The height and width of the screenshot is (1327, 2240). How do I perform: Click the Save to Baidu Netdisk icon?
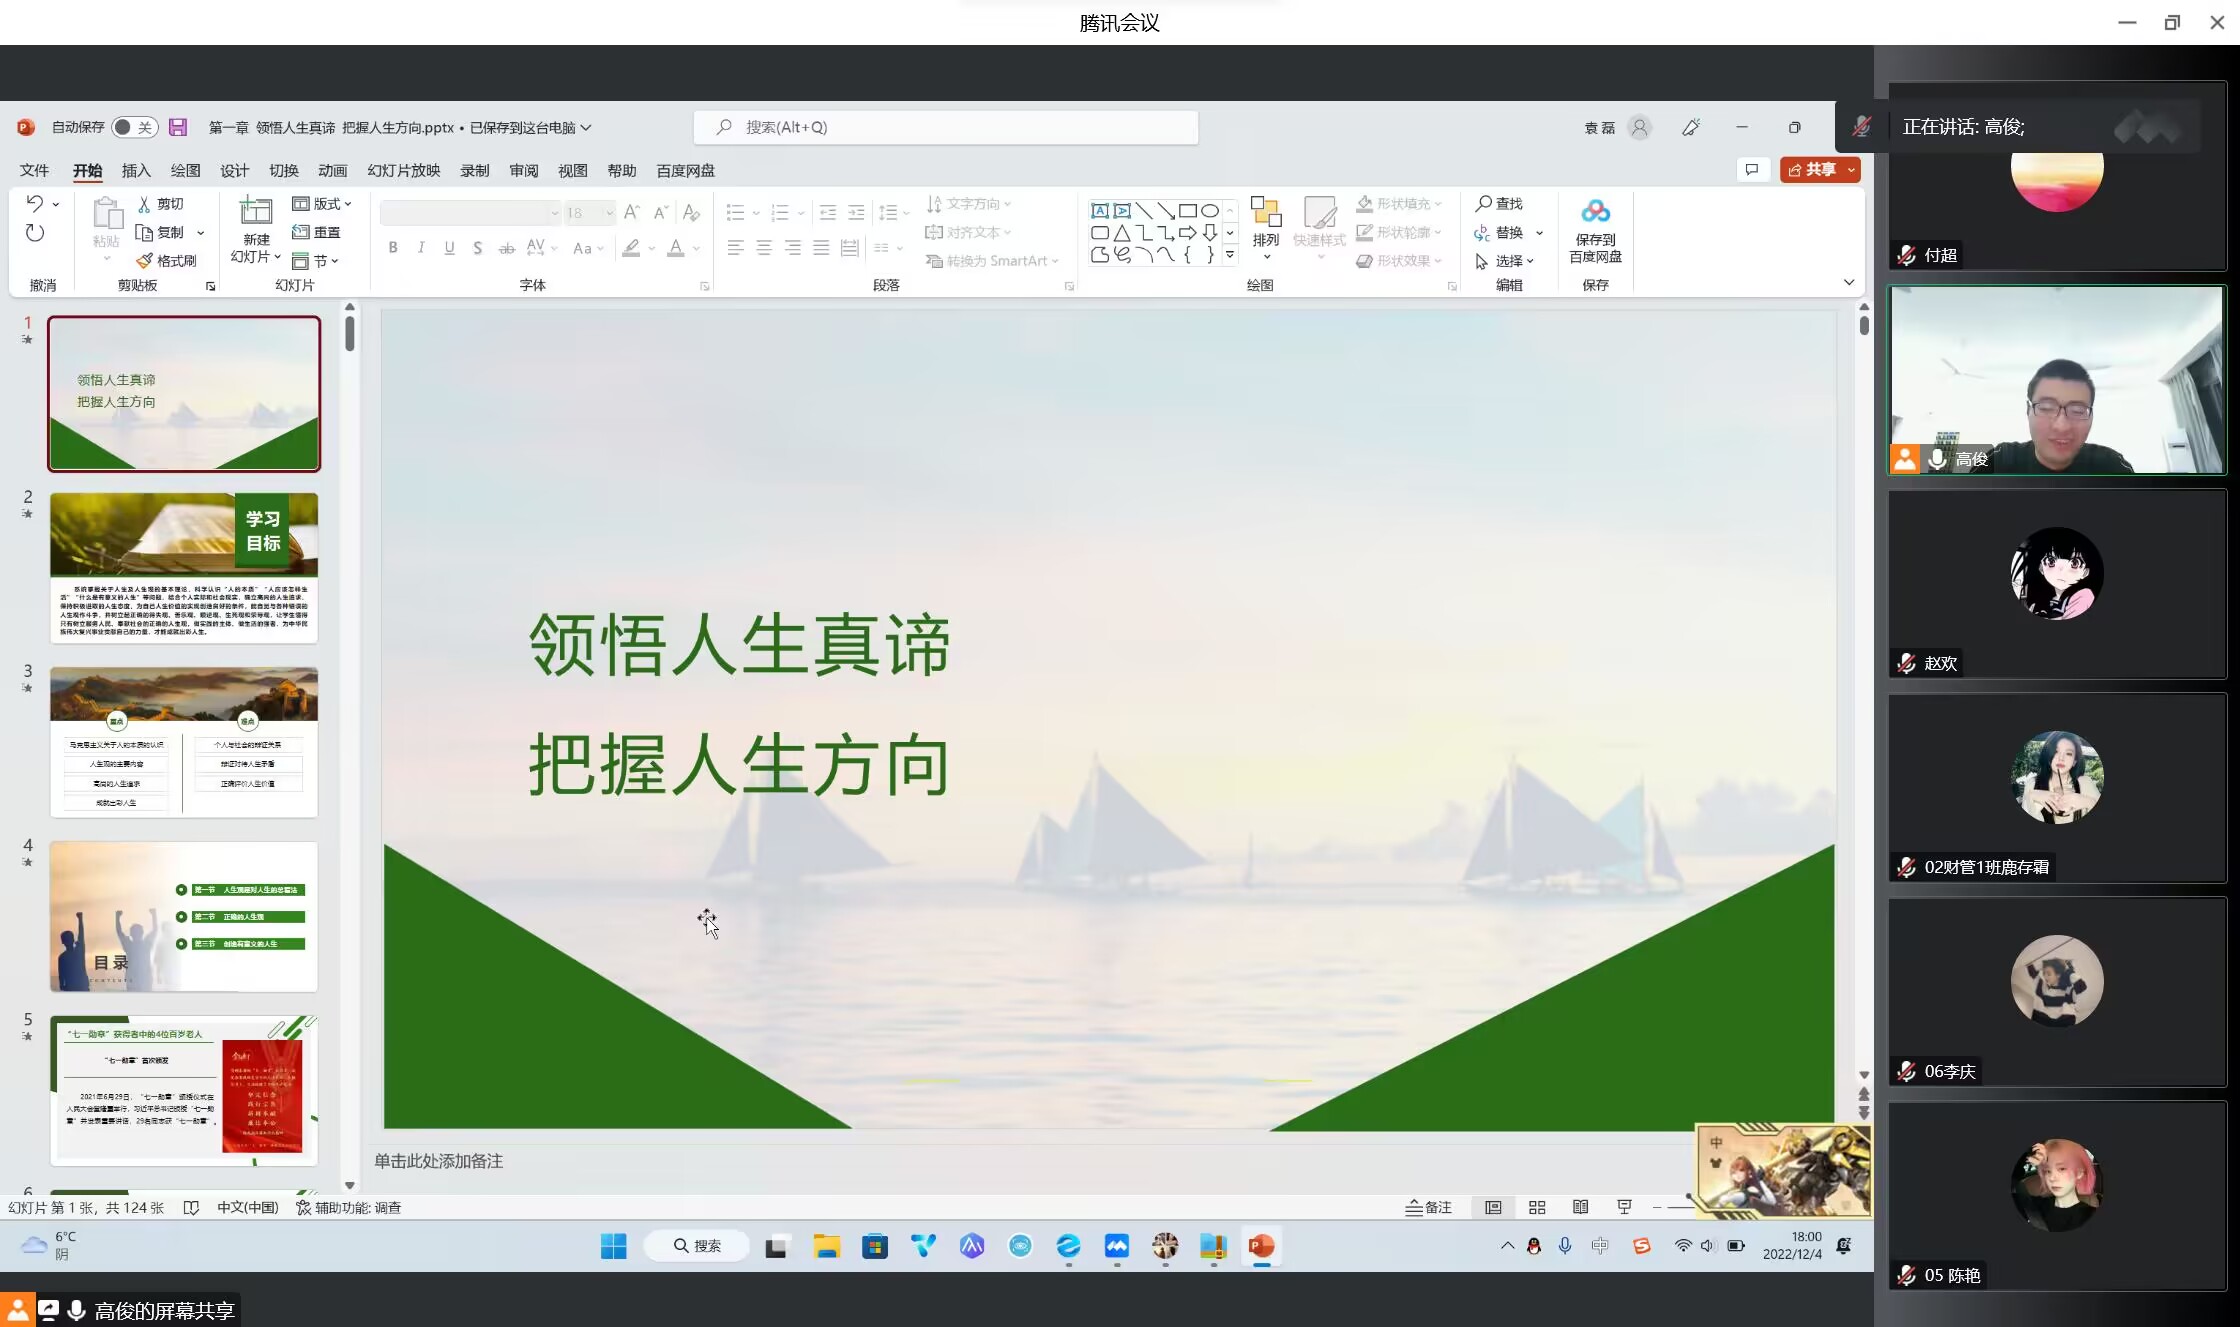(x=1595, y=212)
